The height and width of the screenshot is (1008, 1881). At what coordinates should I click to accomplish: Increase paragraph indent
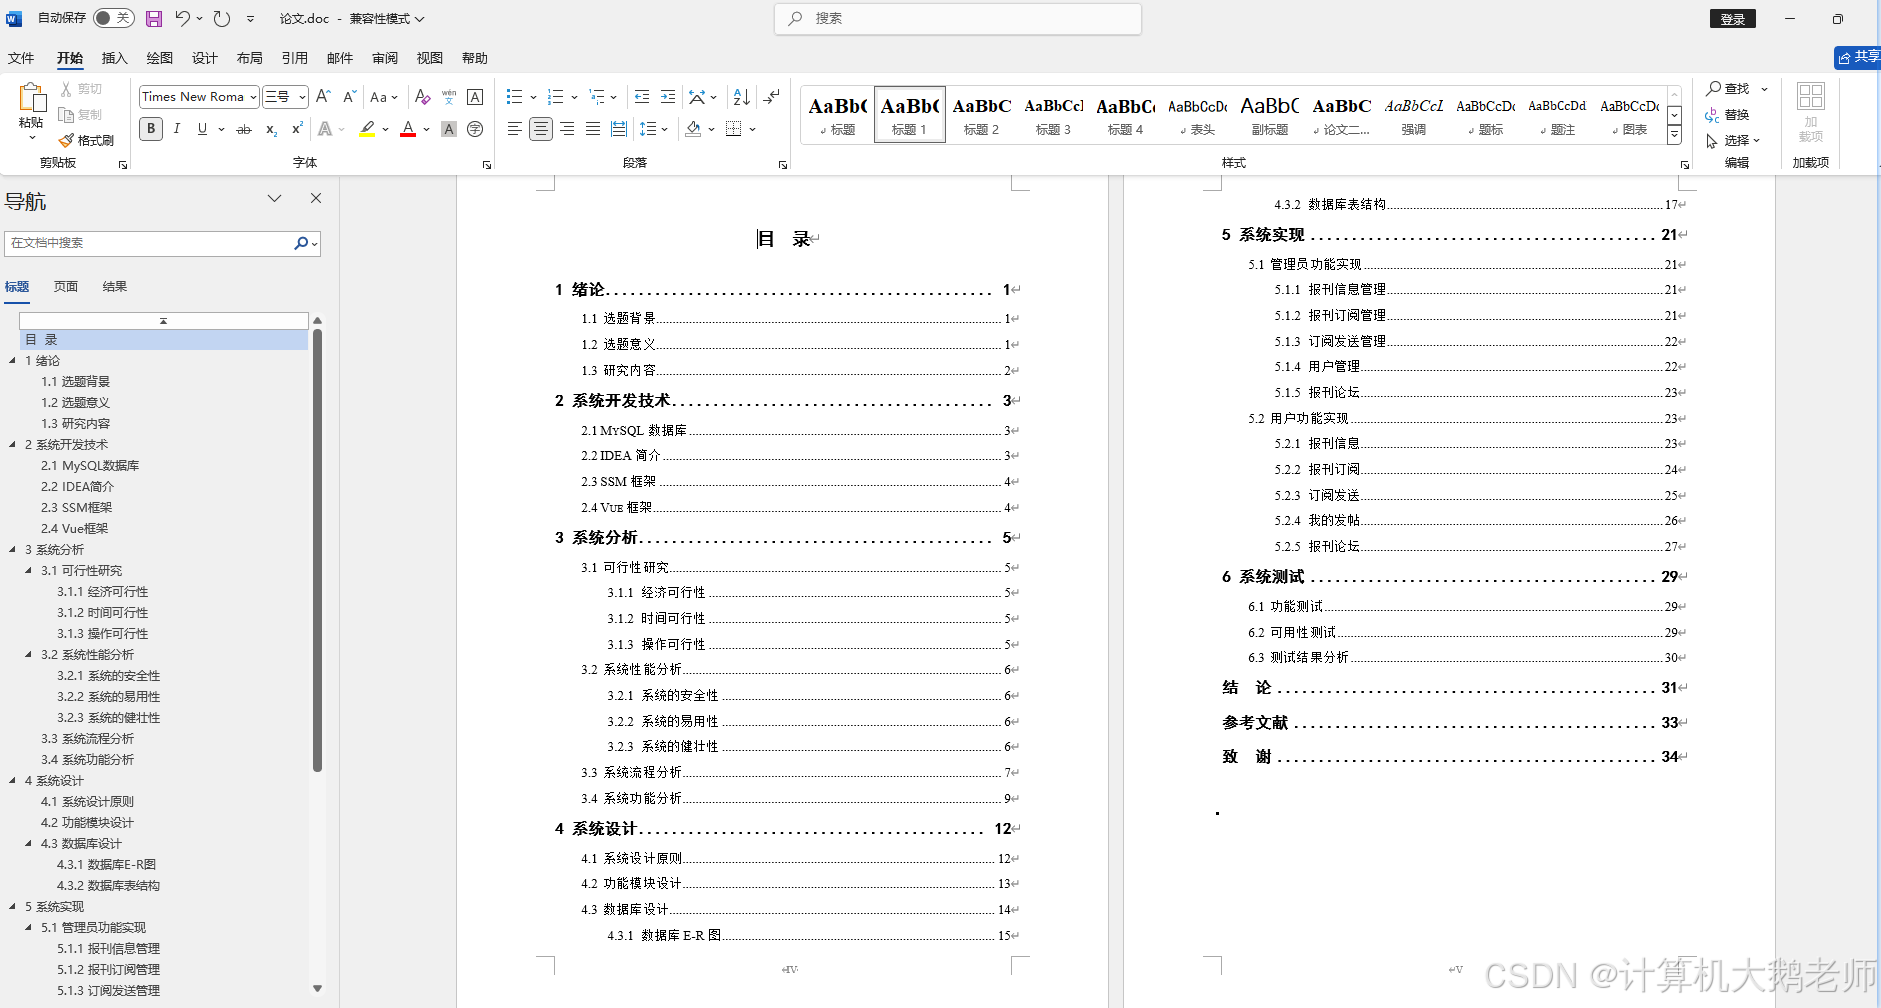point(668,97)
